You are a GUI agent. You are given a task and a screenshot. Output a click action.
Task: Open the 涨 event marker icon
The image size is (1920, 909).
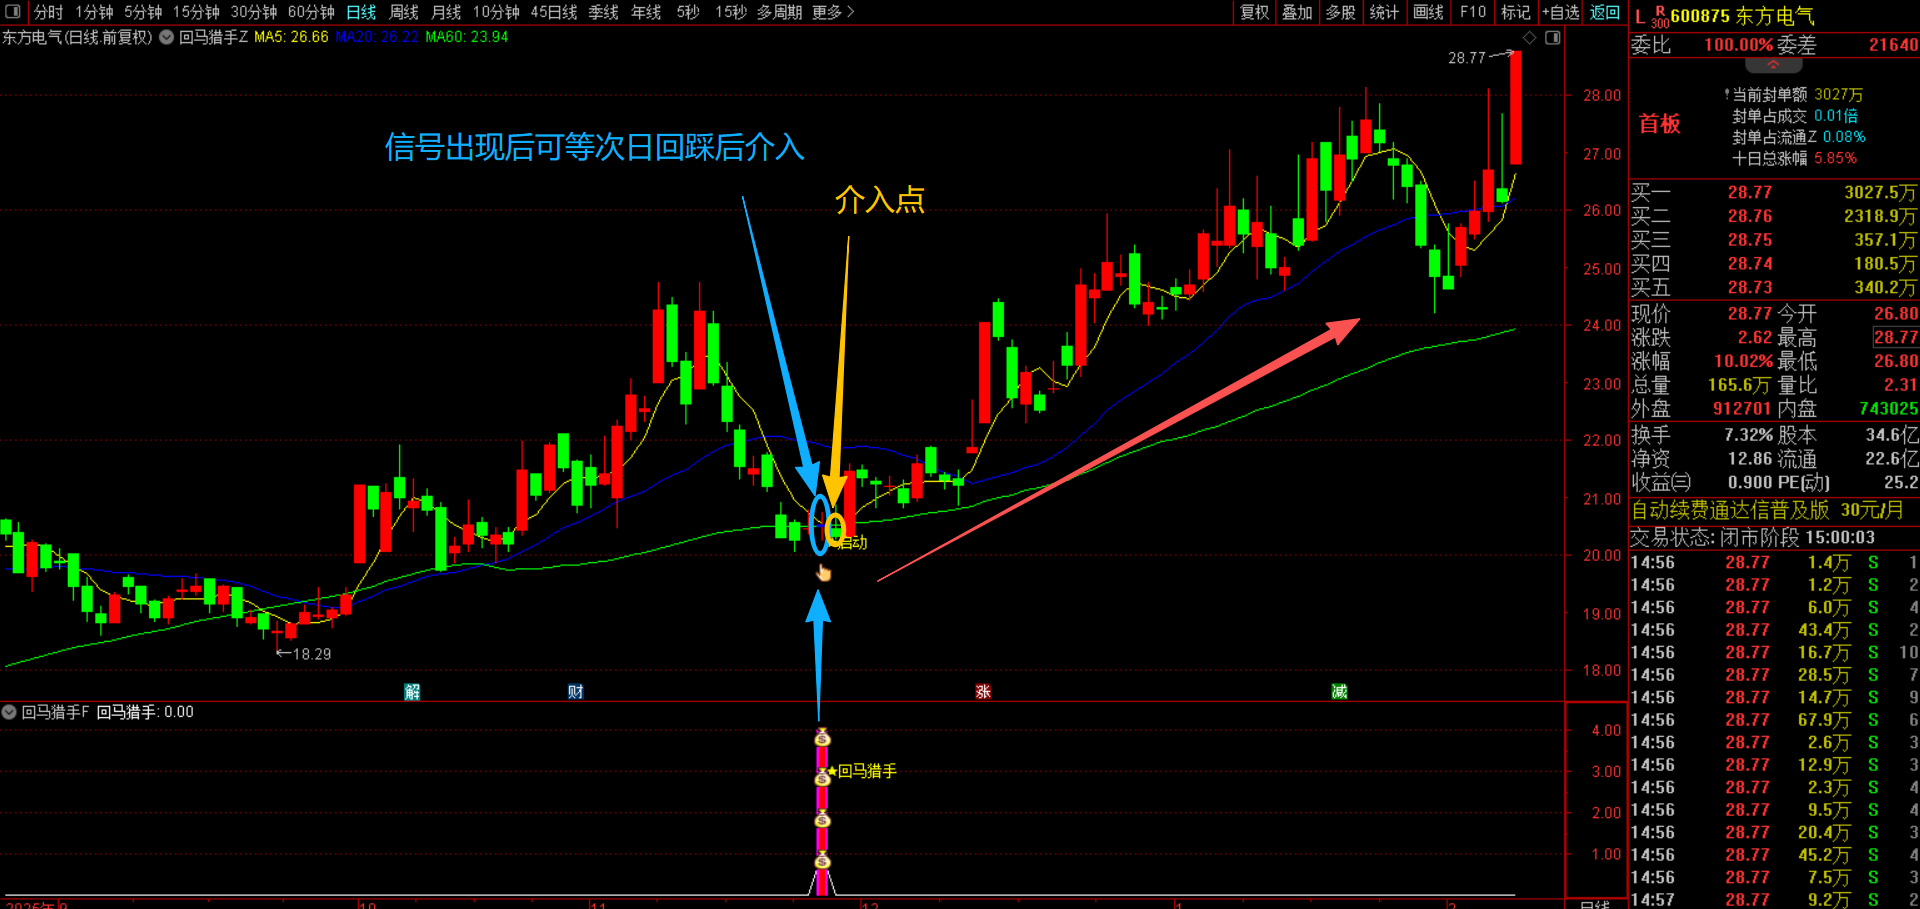click(983, 691)
